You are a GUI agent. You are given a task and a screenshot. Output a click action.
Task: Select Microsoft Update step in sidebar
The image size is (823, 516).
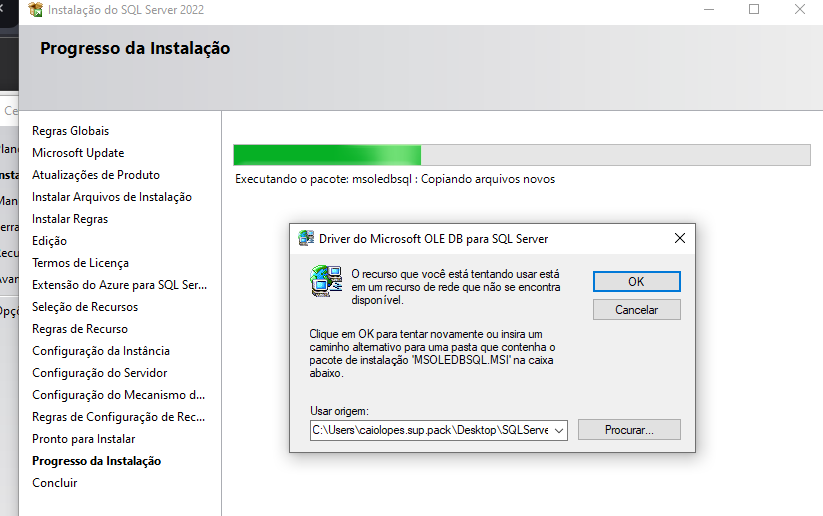[78, 153]
